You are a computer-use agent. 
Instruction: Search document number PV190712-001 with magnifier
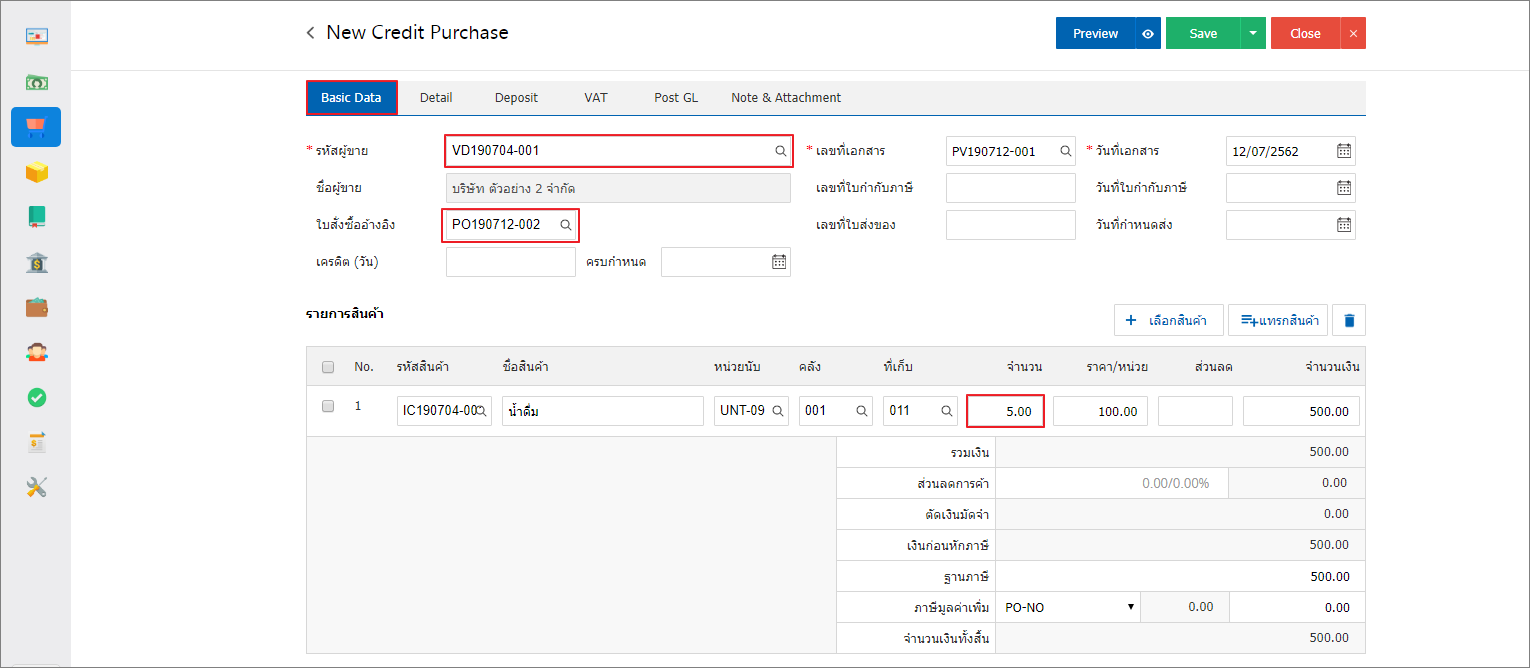(1066, 151)
